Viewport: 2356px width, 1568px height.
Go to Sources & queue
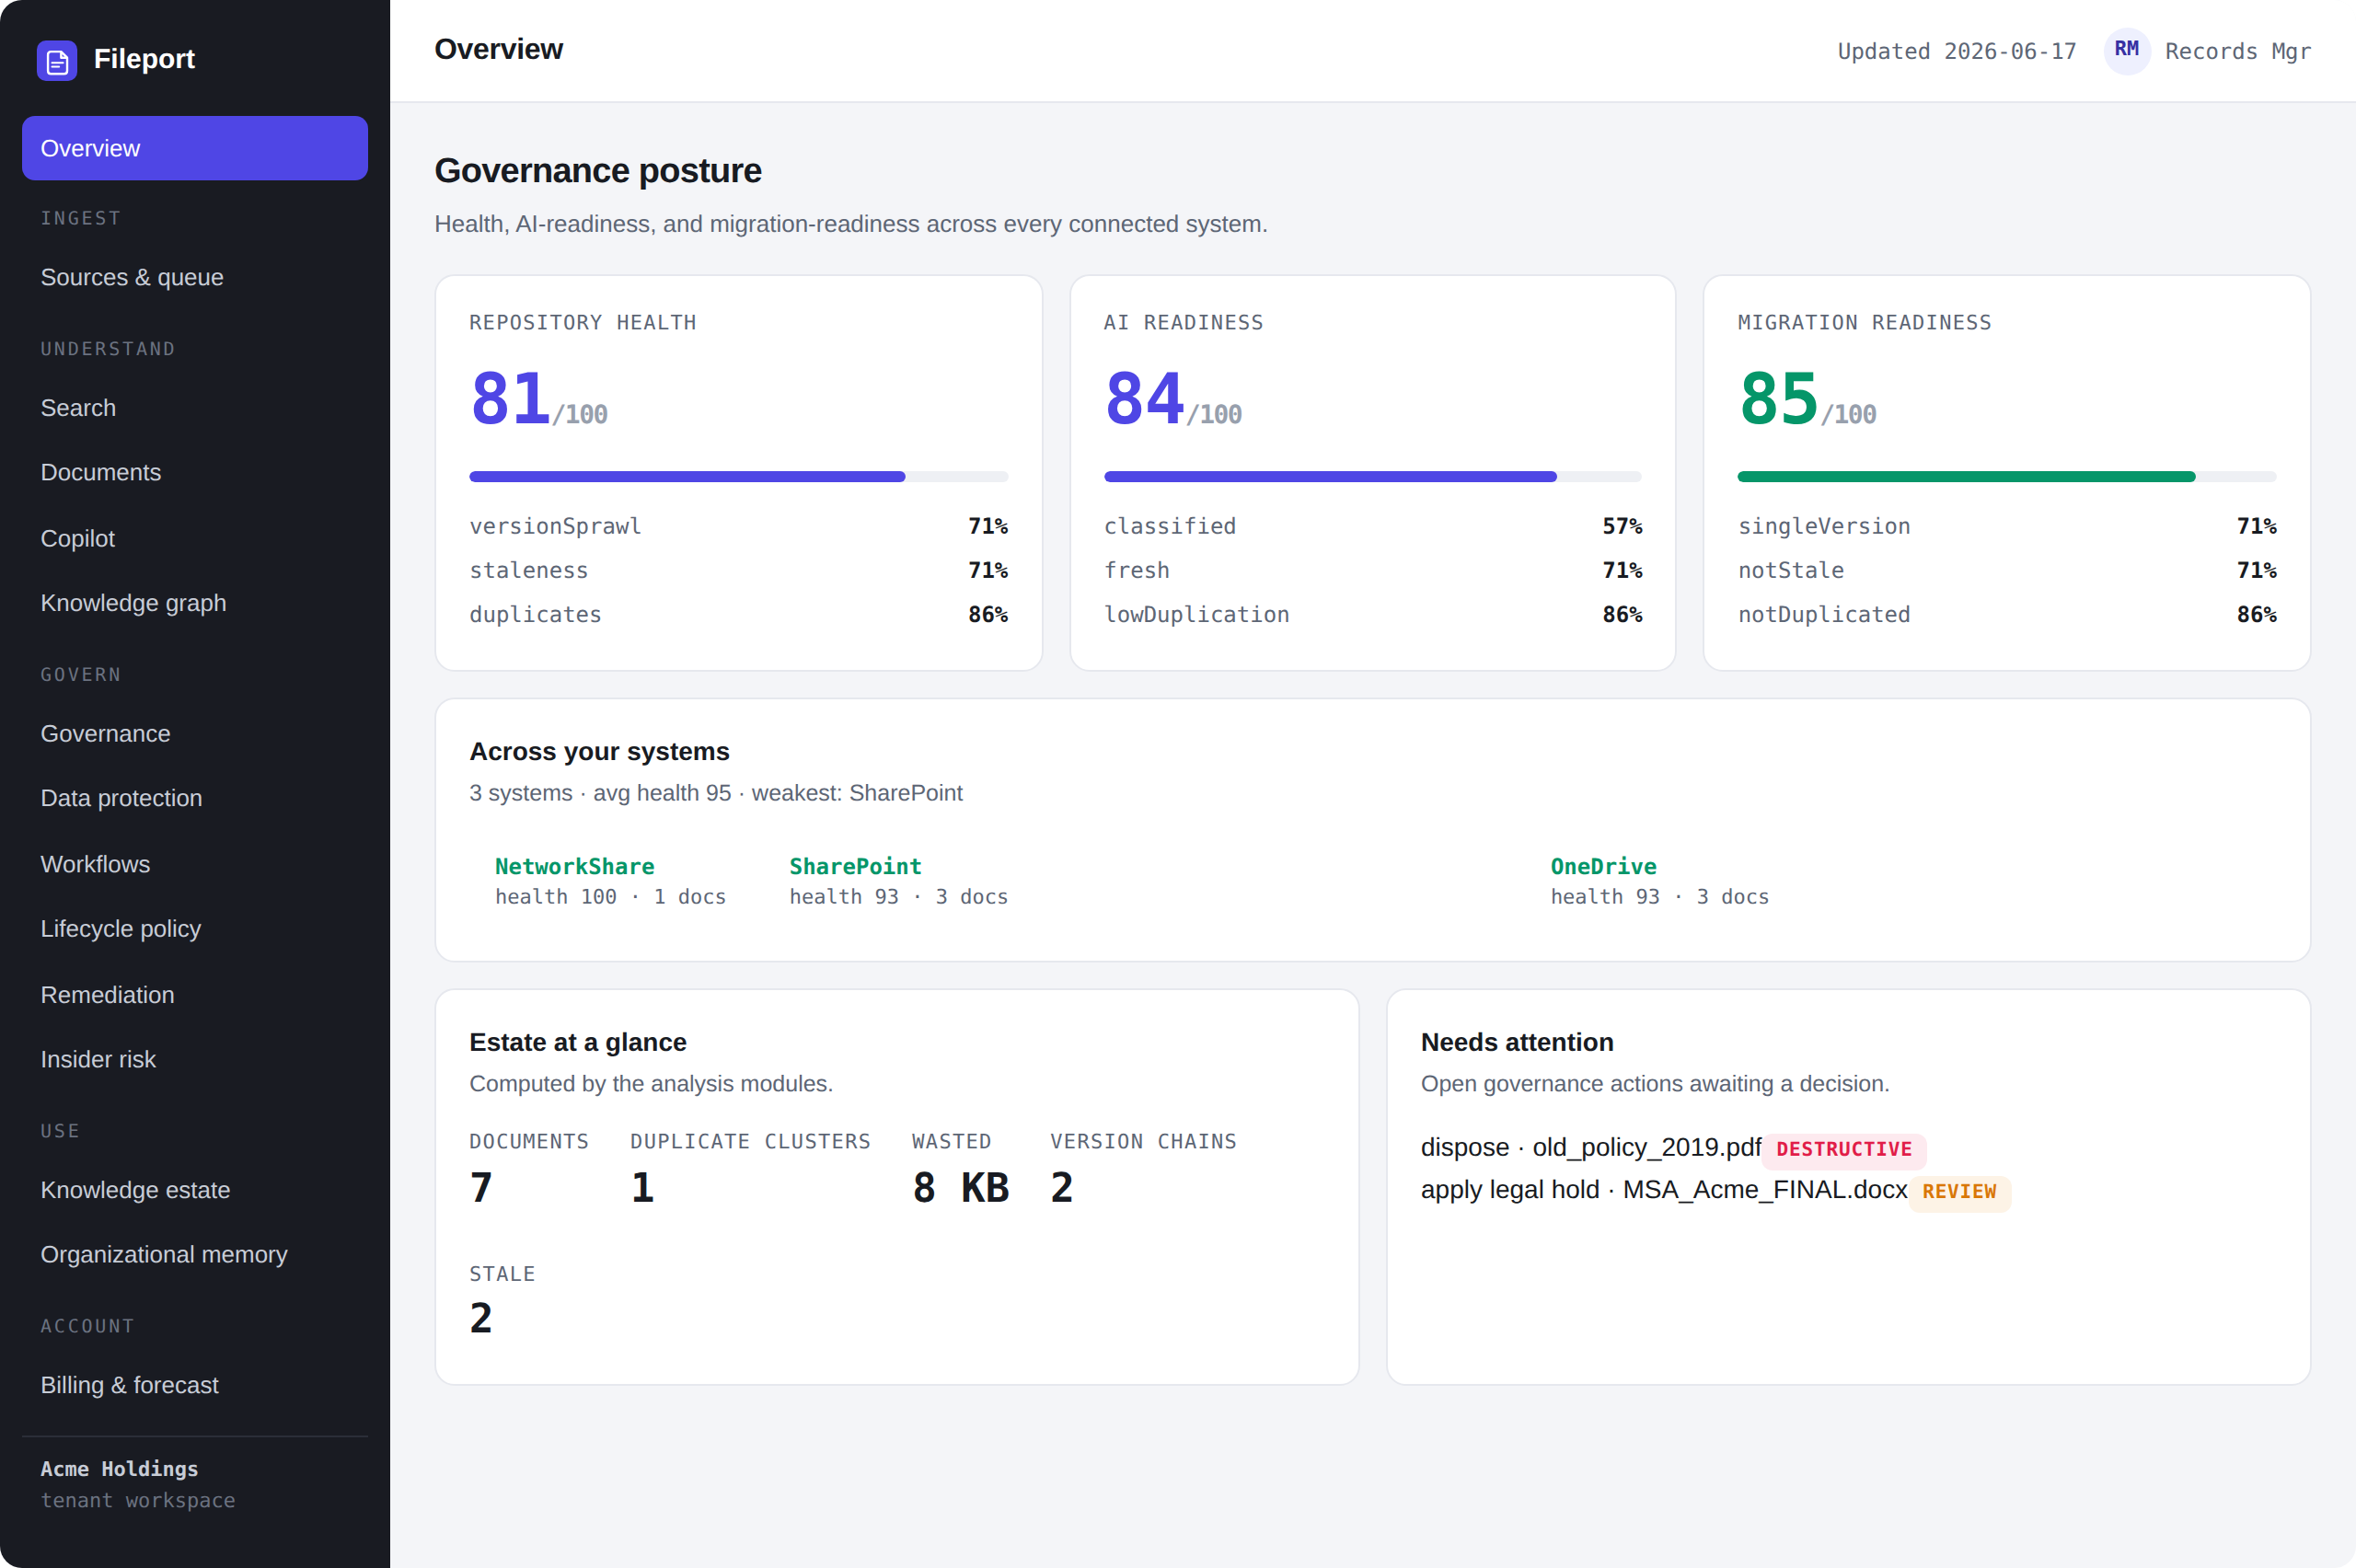[195, 277]
